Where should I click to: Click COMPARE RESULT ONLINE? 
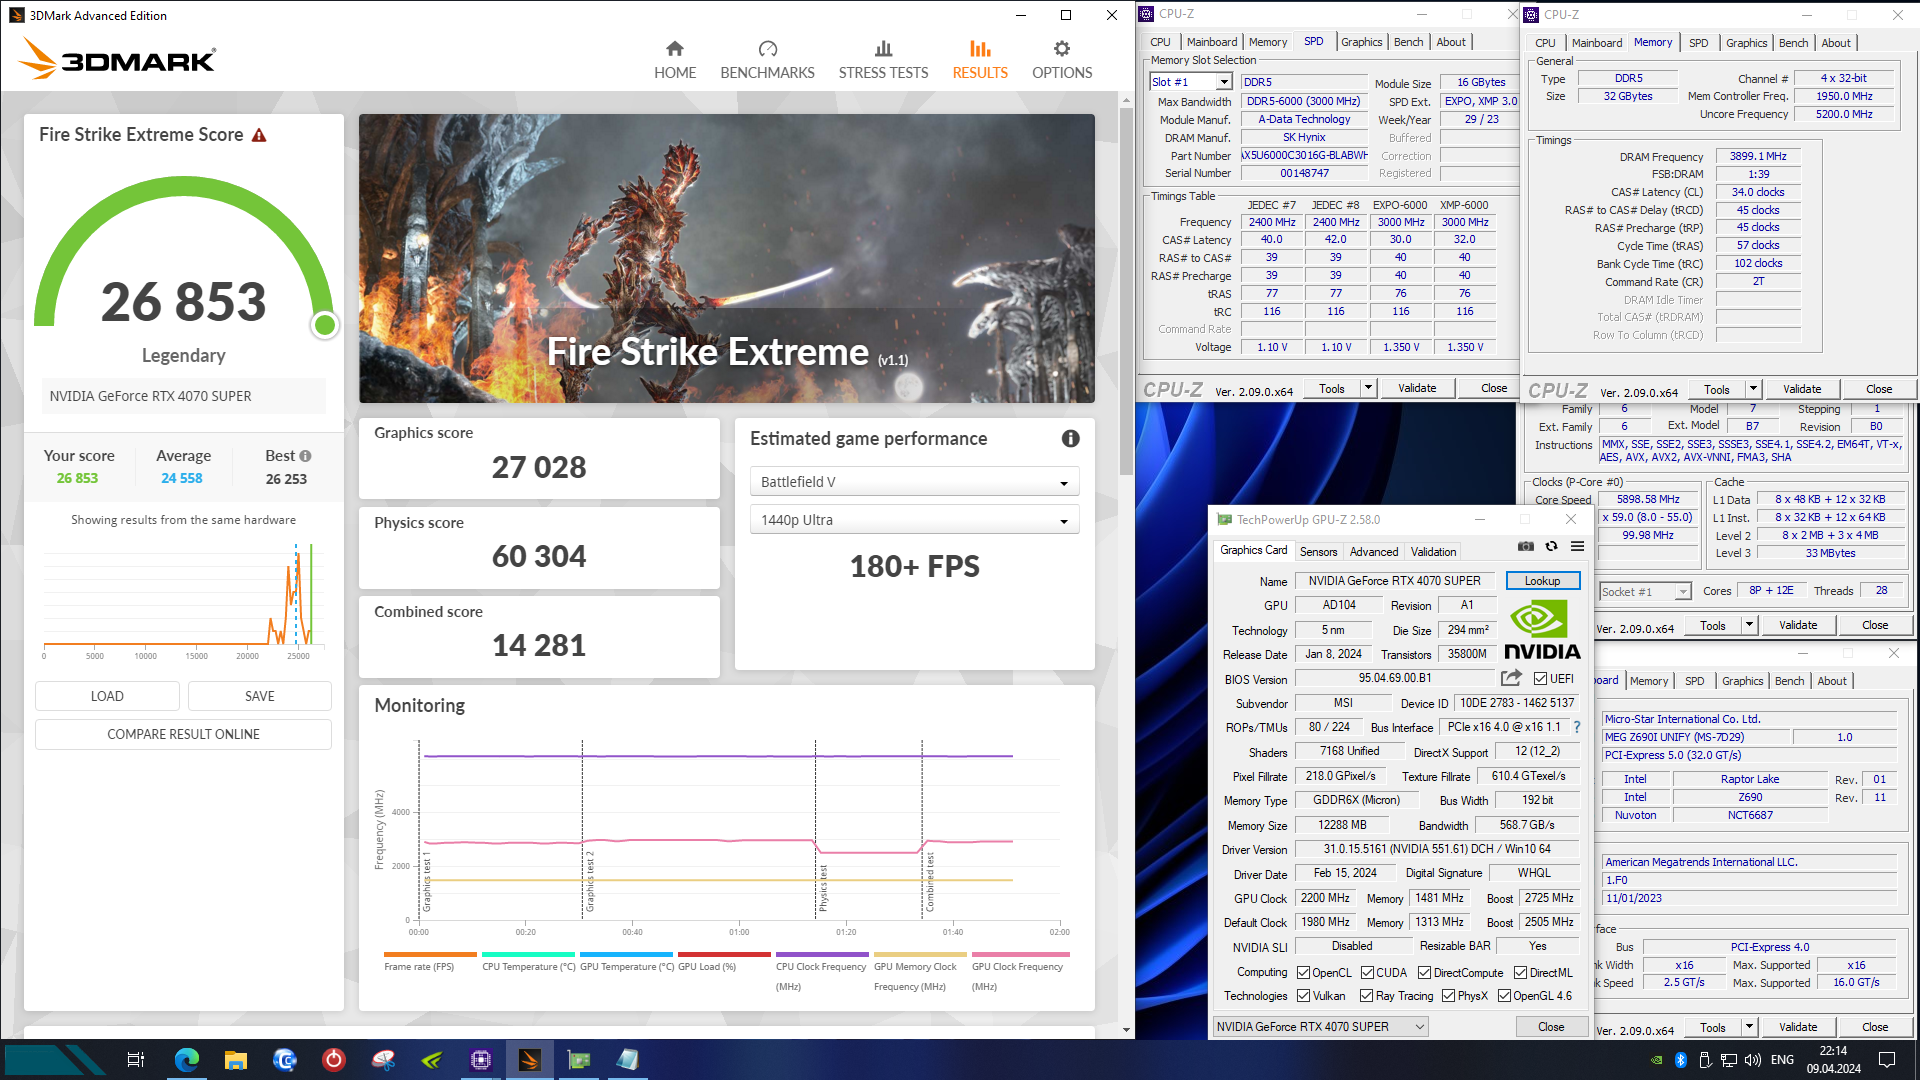tap(183, 734)
